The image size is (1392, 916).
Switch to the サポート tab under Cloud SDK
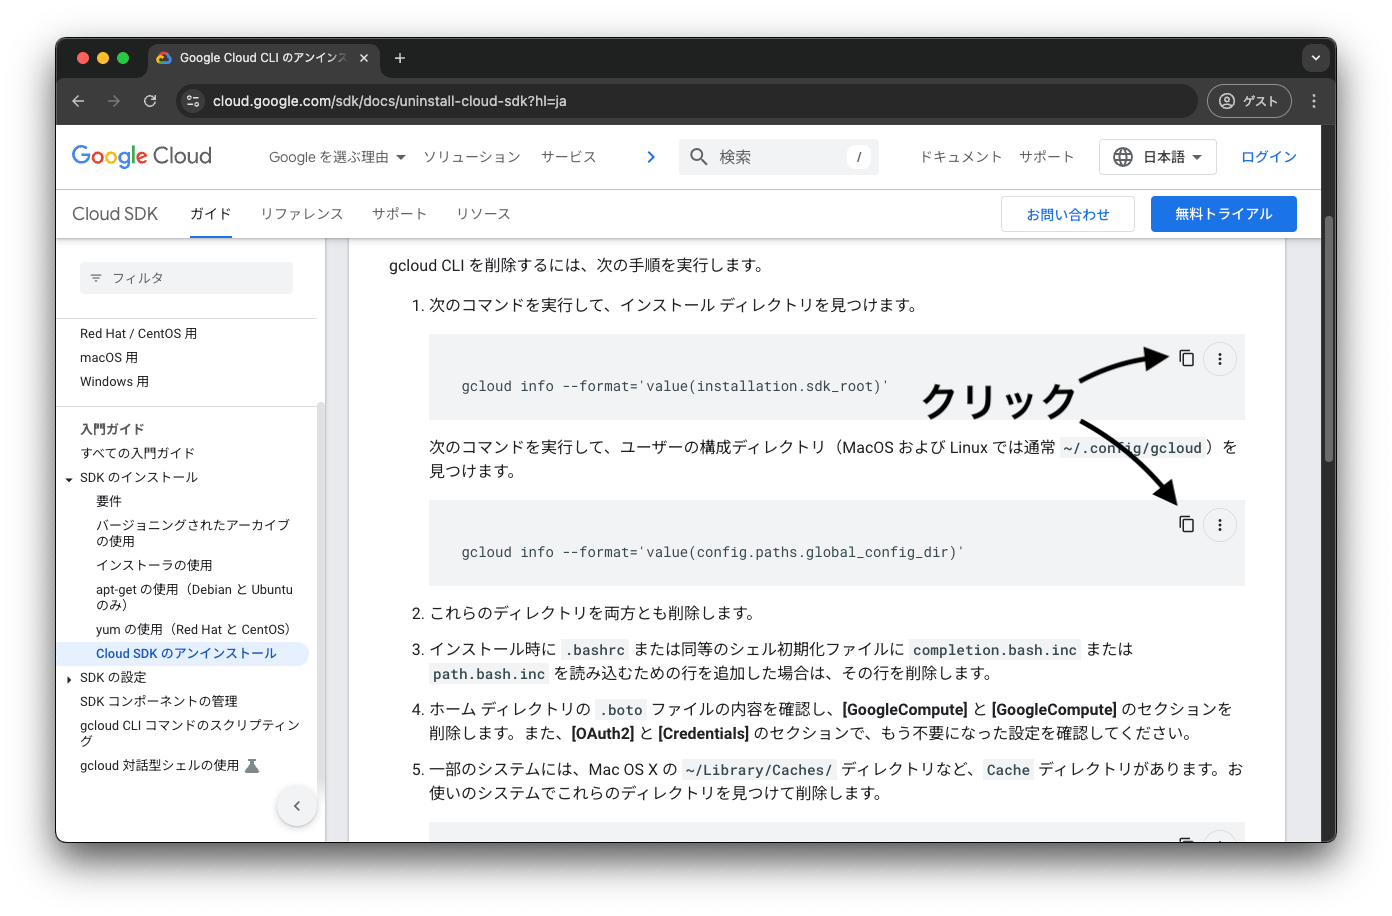coord(400,214)
